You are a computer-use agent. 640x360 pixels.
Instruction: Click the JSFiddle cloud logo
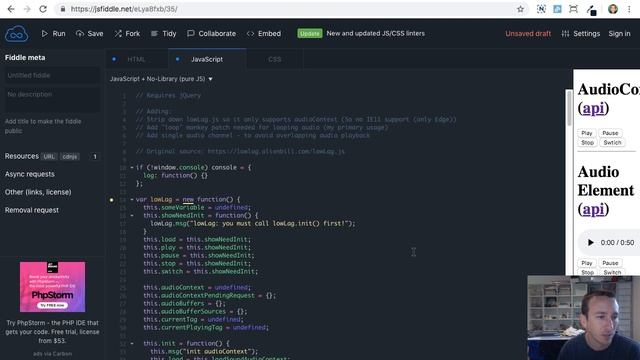coord(16,33)
